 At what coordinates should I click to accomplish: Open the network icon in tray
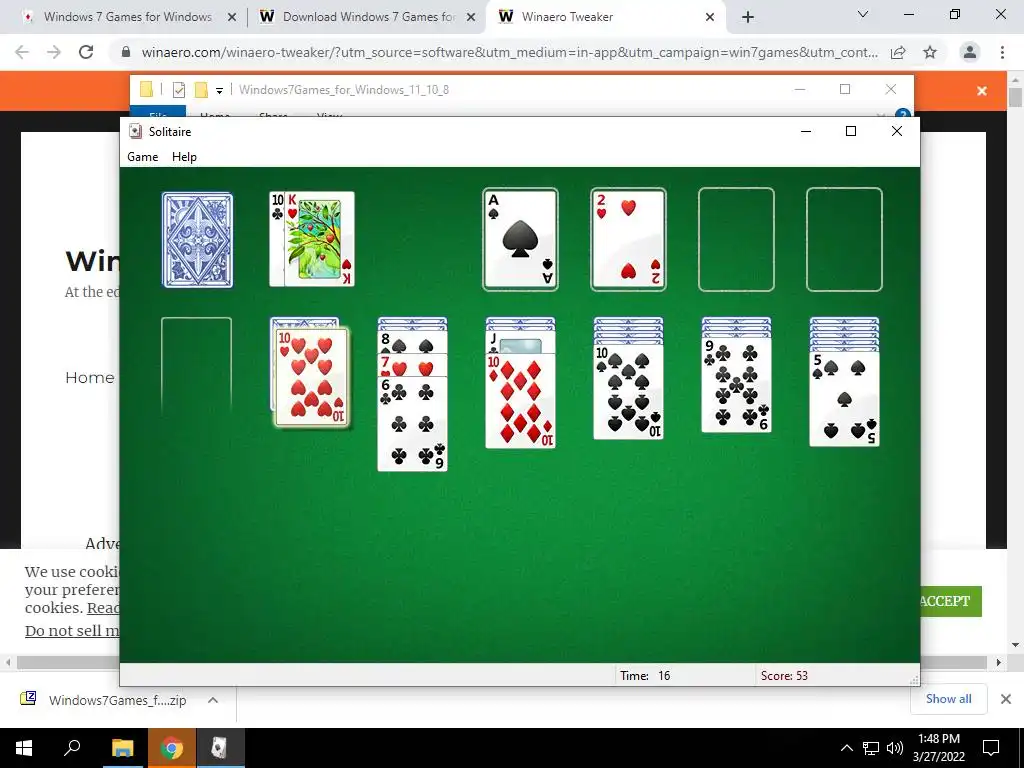871,748
